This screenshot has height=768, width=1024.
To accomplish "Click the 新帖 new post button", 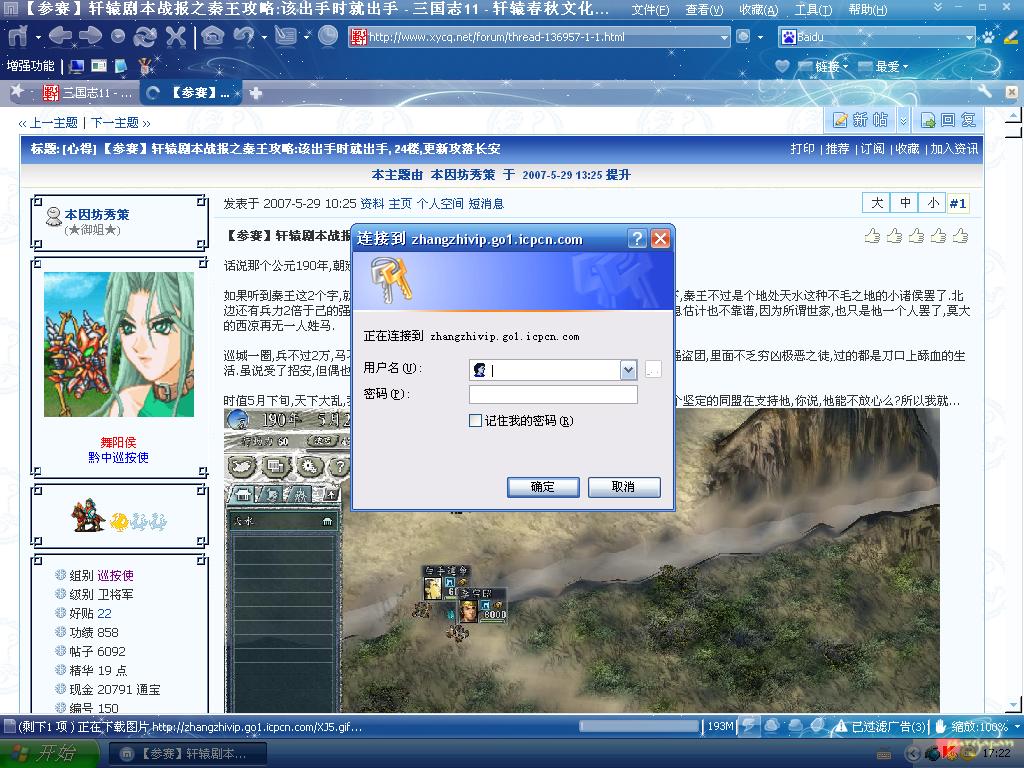I will coord(861,120).
